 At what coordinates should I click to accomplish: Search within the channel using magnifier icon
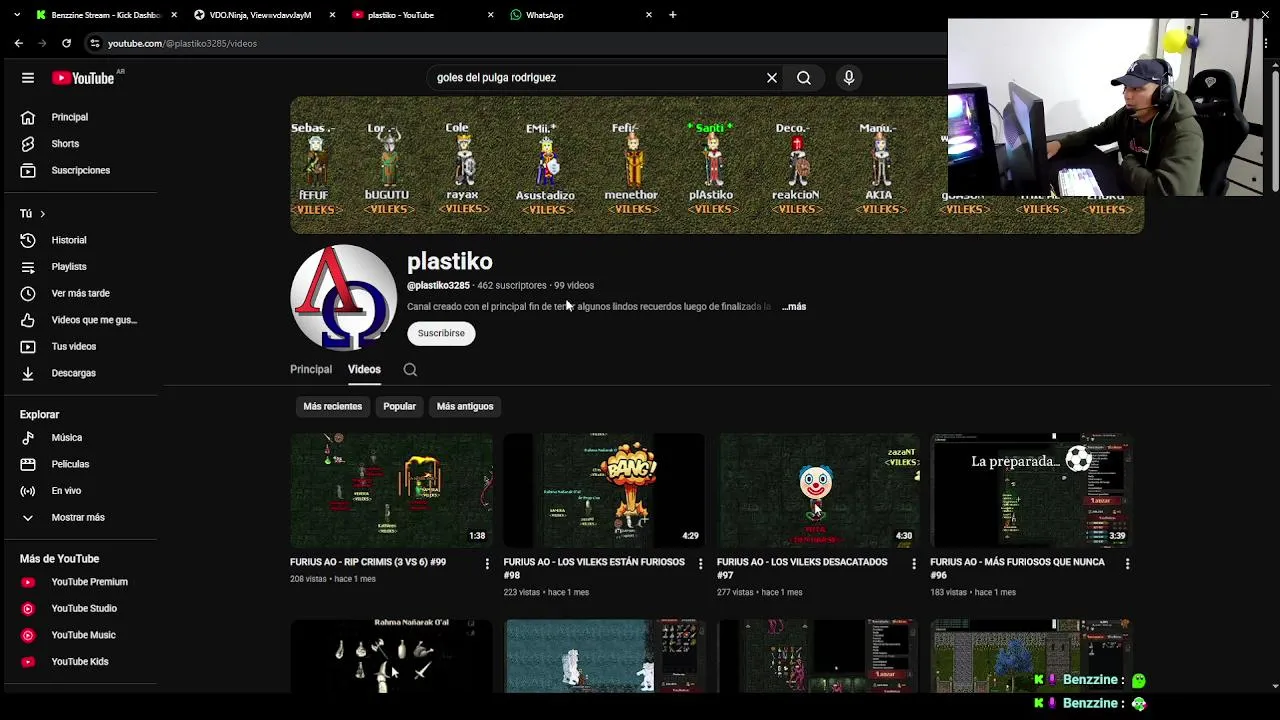pos(410,370)
